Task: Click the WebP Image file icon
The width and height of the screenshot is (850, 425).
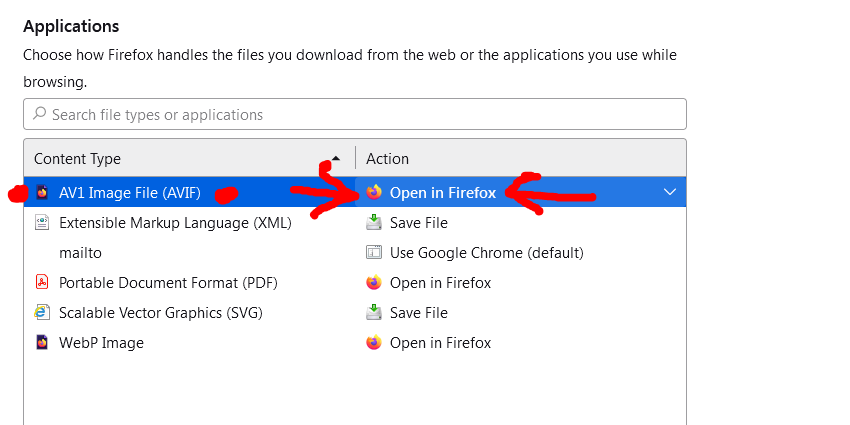Action: tap(42, 343)
